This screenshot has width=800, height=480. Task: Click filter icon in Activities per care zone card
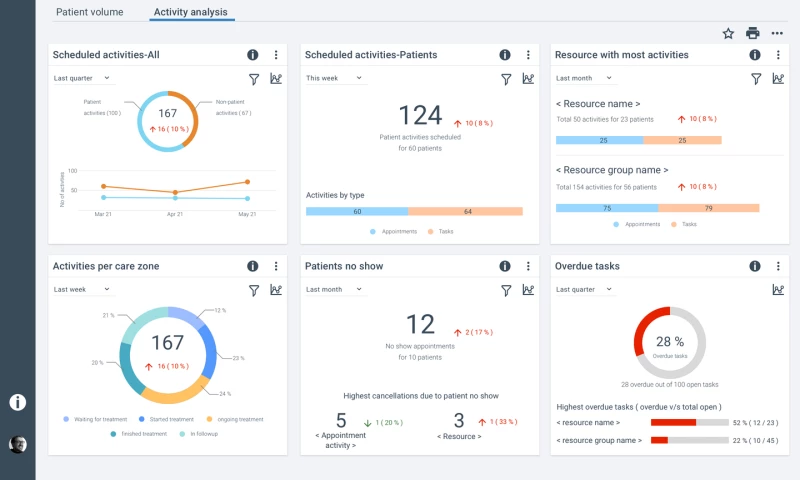coord(253,290)
